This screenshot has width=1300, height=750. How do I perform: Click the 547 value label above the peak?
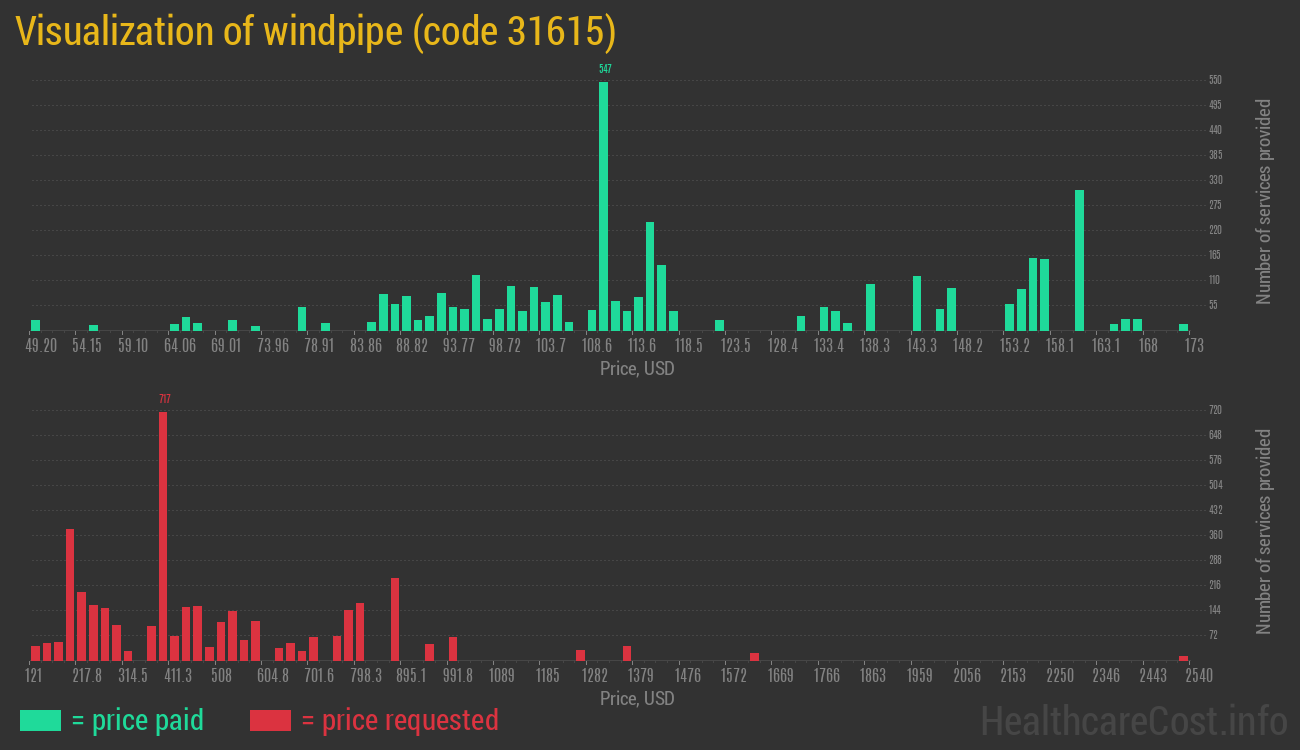coord(604,70)
